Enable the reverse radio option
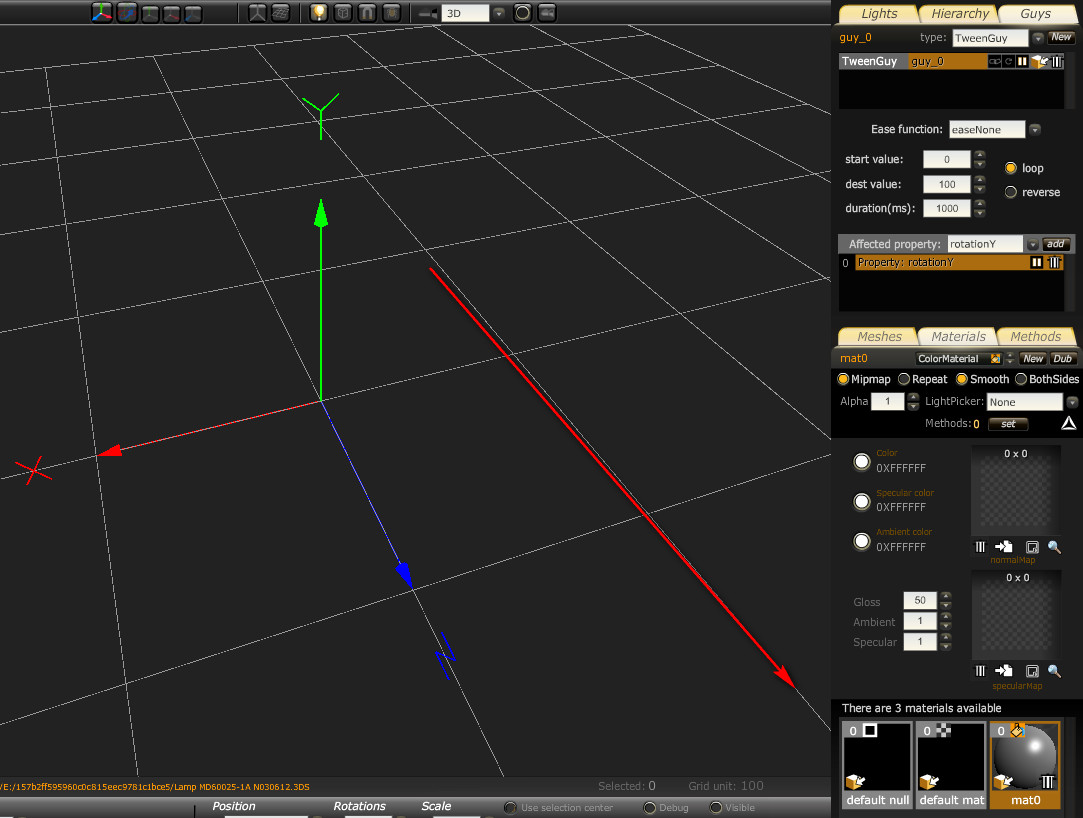1083x818 pixels. click(1011, 192)
